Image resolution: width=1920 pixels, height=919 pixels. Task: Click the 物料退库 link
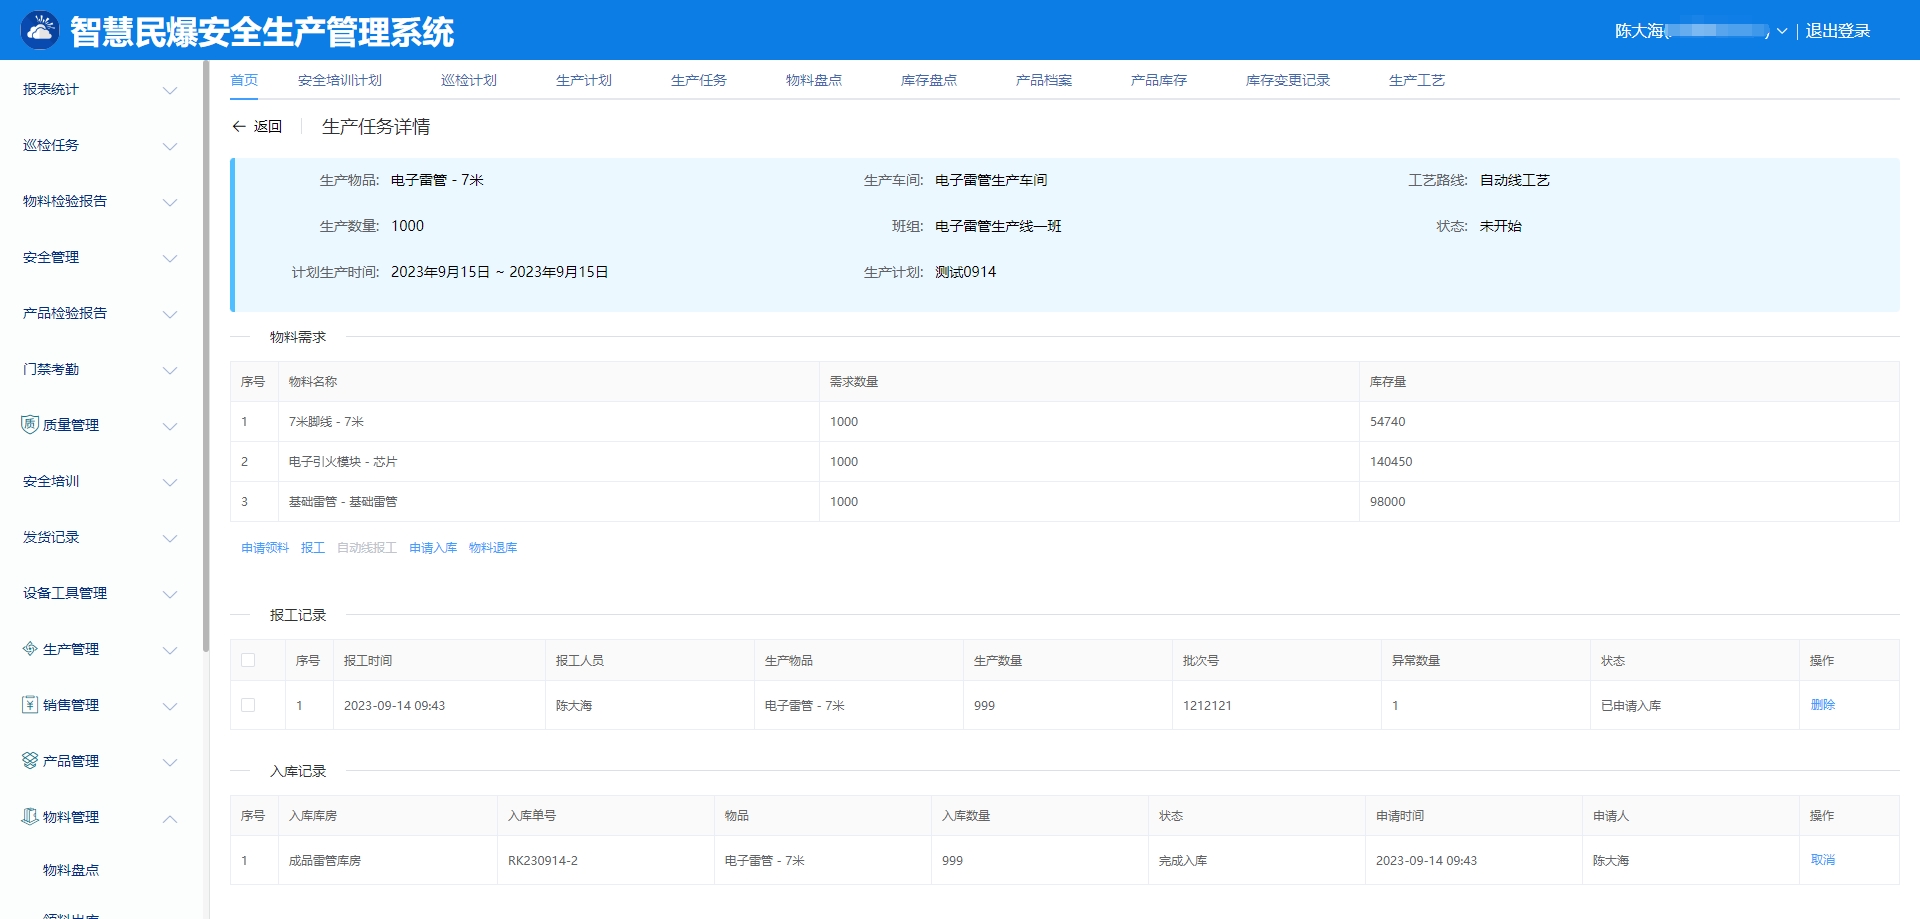pos(493,547)
